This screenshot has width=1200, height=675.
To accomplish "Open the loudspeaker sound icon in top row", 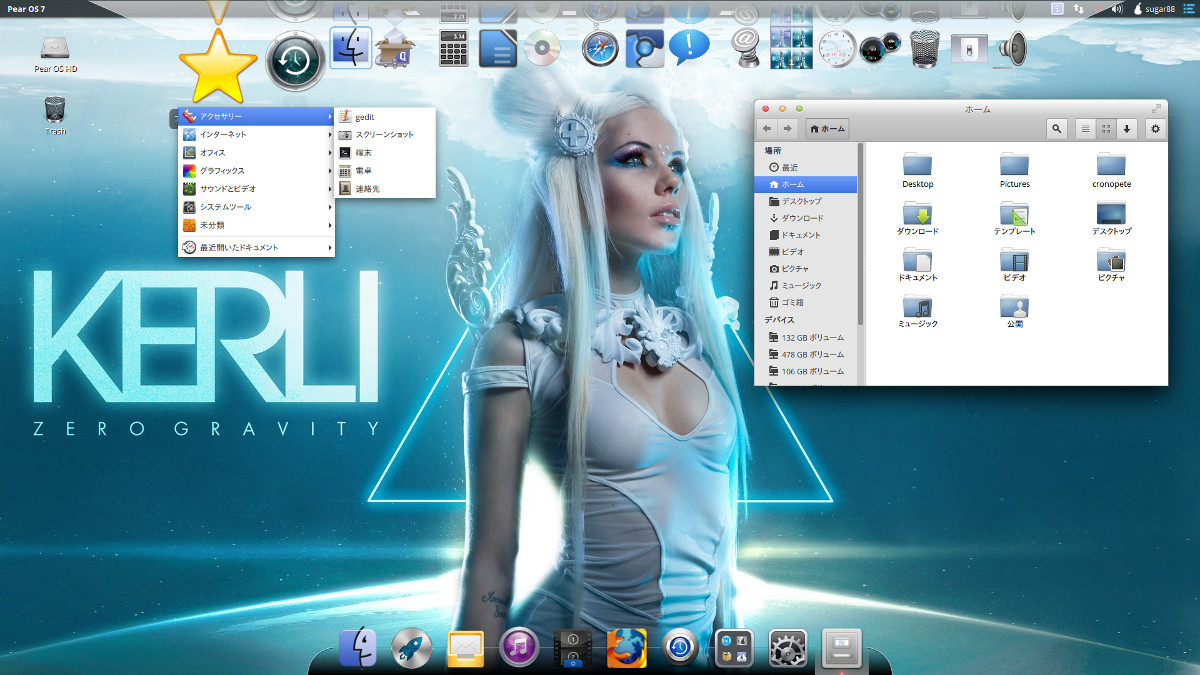I will tap(1012, 48).
